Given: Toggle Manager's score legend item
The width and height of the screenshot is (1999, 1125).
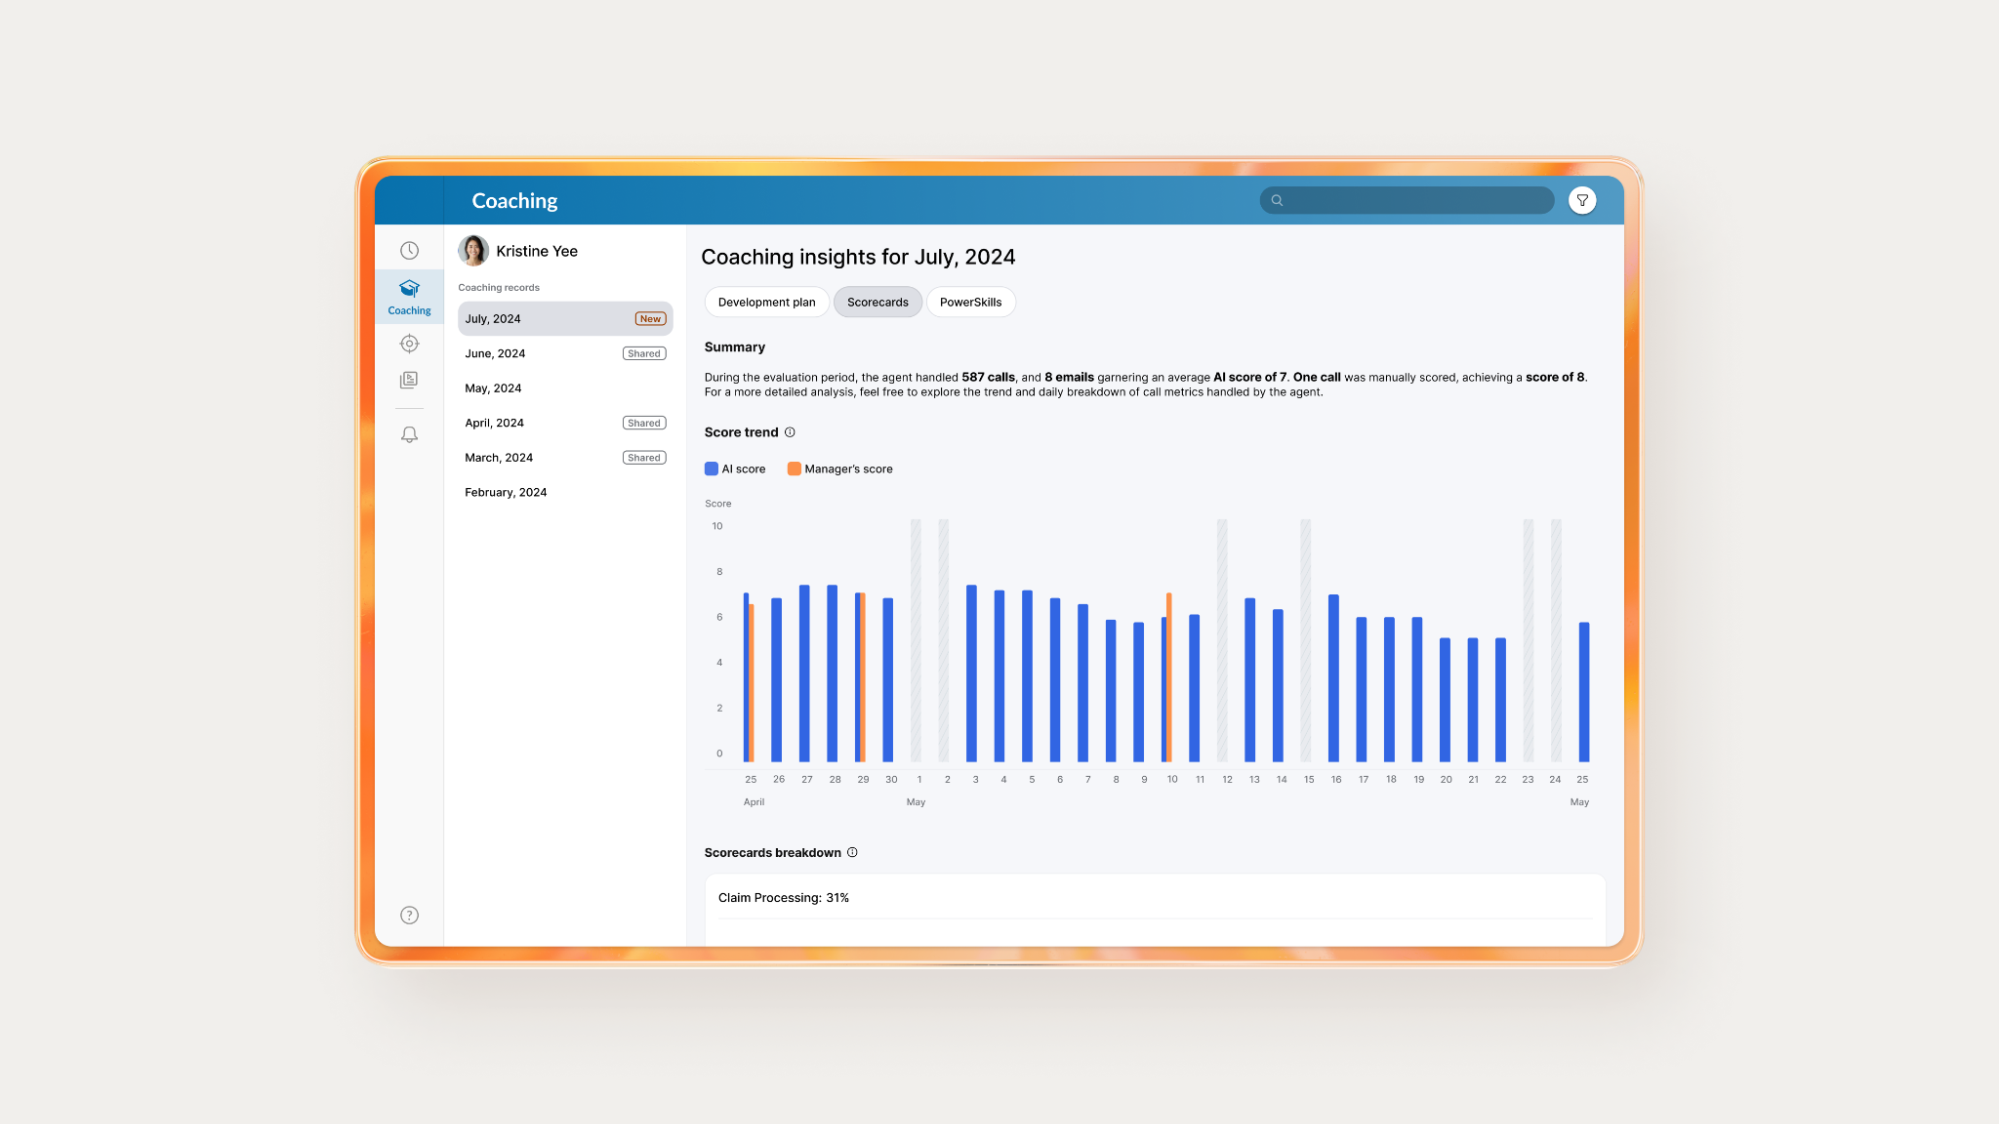Looking at the screenshot, I should (840, 469).
